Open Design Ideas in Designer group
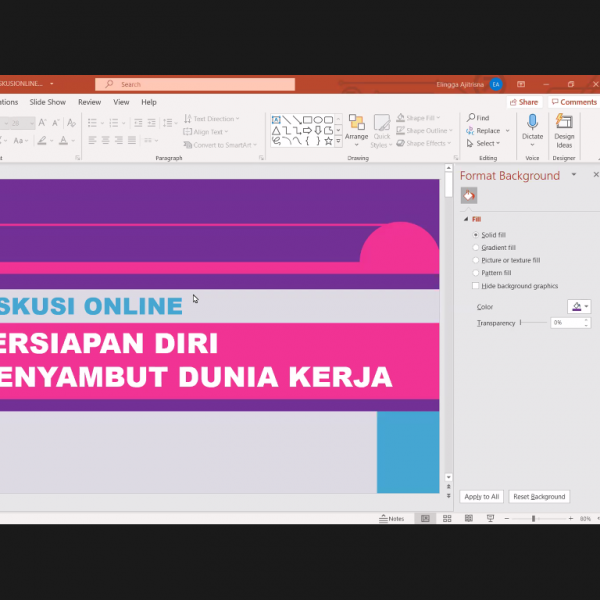This screenshot has height=600, width=600. pyautogui.click(x=564, y=131)
